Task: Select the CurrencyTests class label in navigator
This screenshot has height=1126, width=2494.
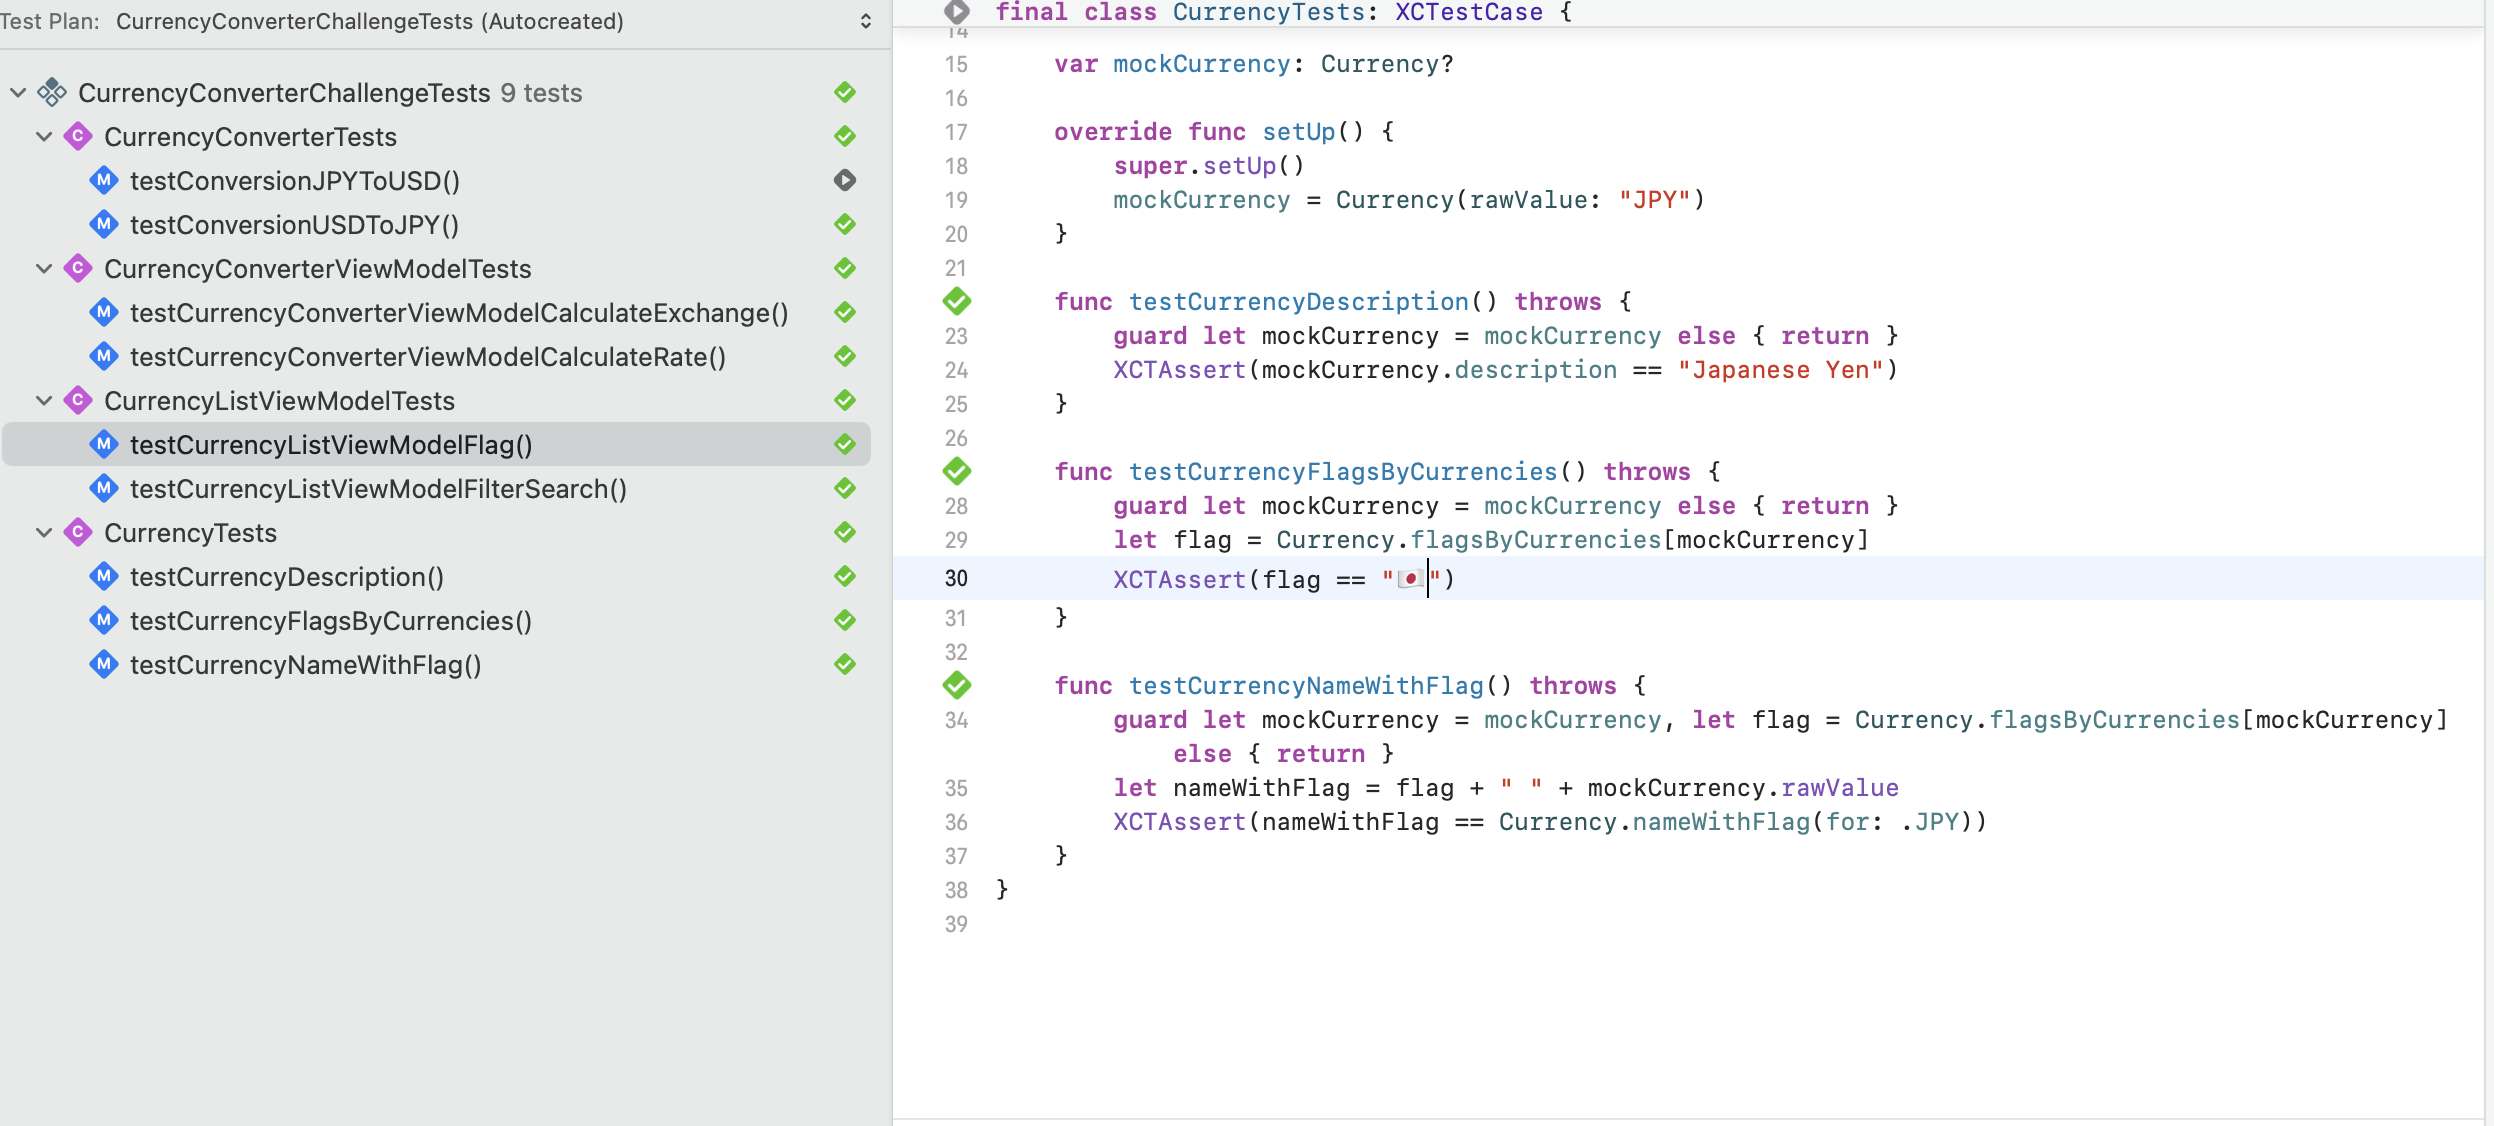Action: click(x=190, y=533)
